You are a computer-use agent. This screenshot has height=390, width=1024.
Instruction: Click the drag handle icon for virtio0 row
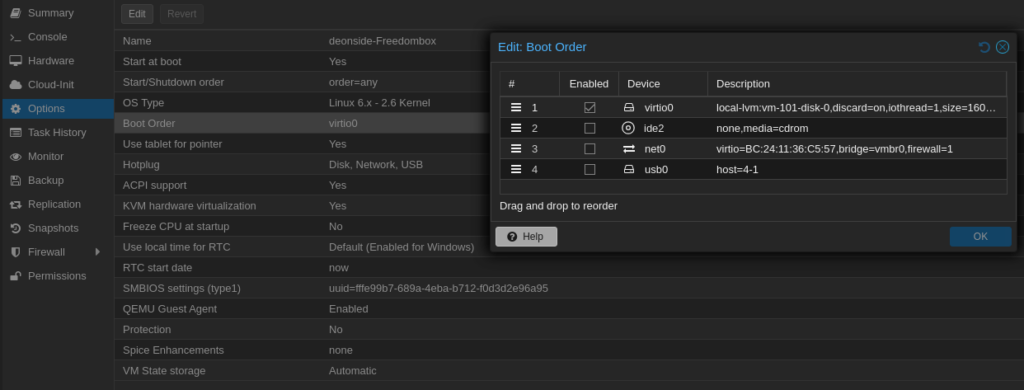(516, 107)
